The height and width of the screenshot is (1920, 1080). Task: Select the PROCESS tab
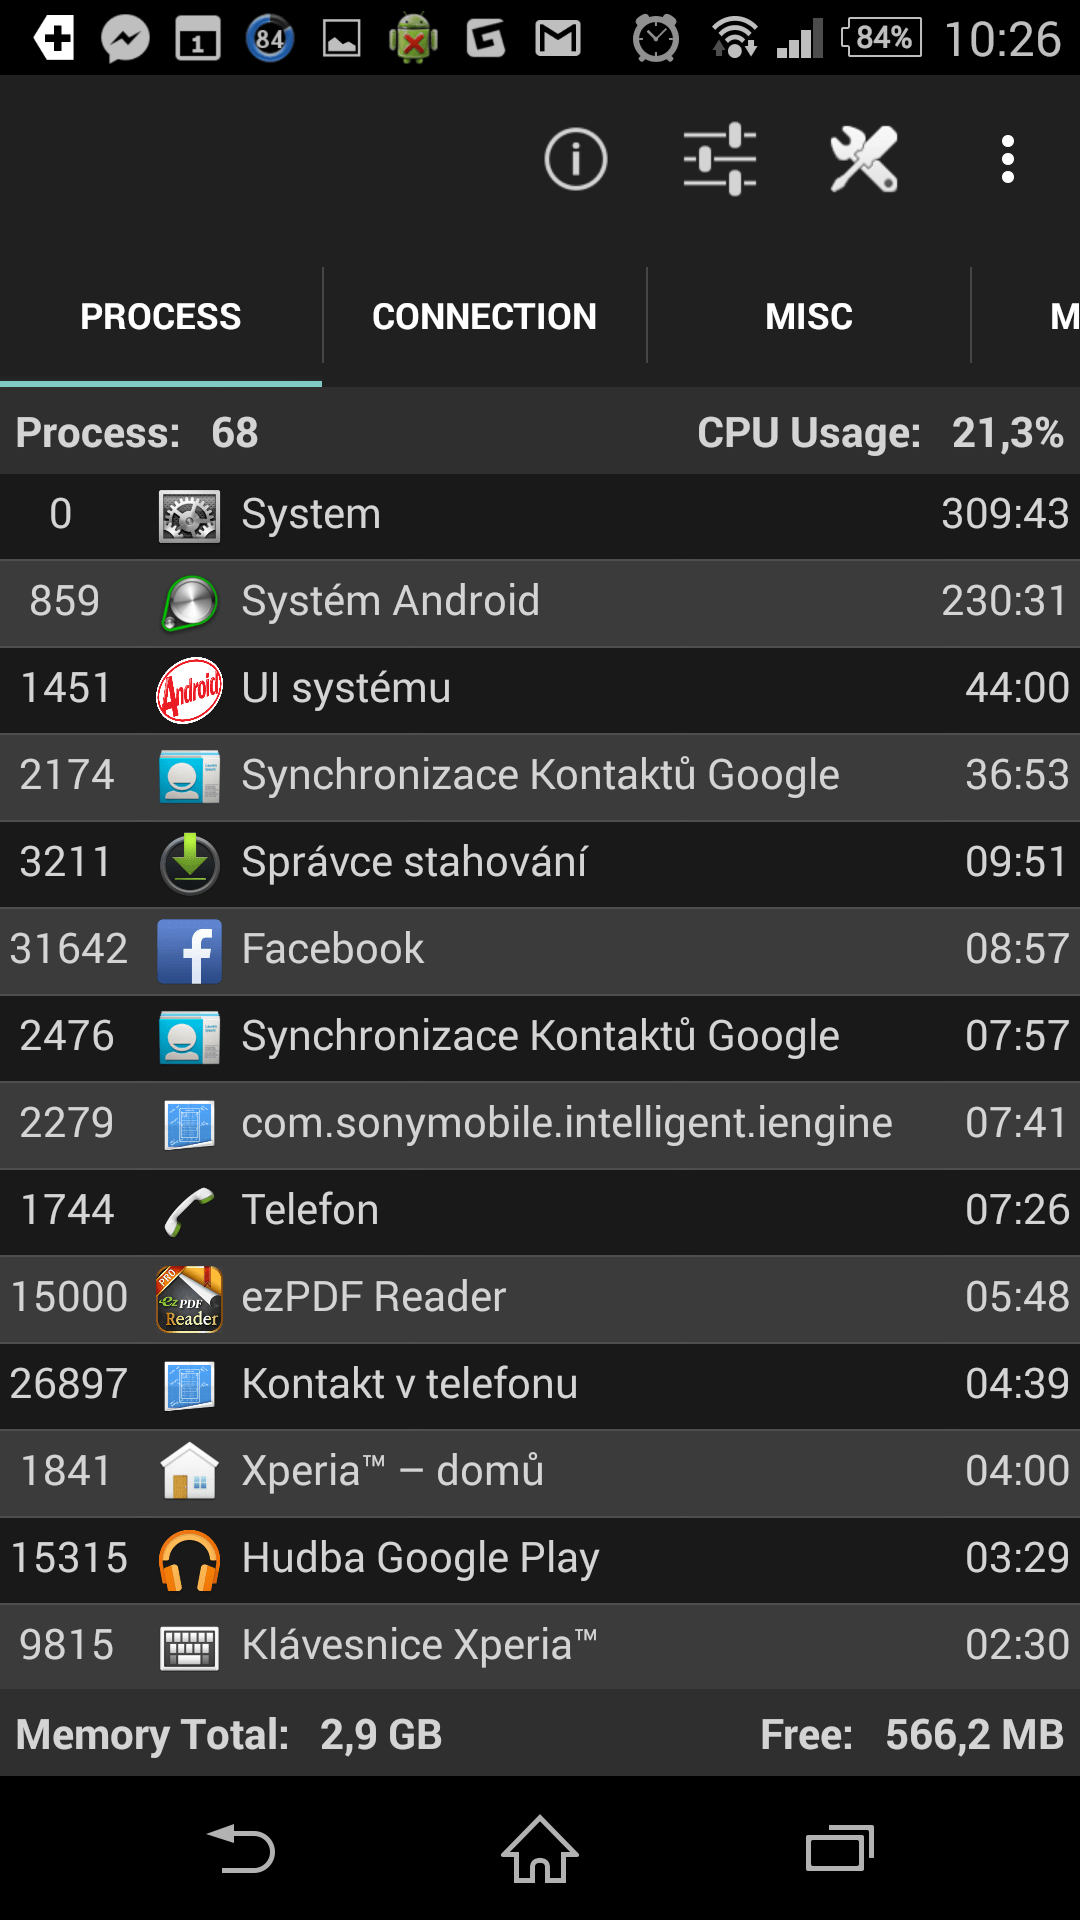pos(161,317)
